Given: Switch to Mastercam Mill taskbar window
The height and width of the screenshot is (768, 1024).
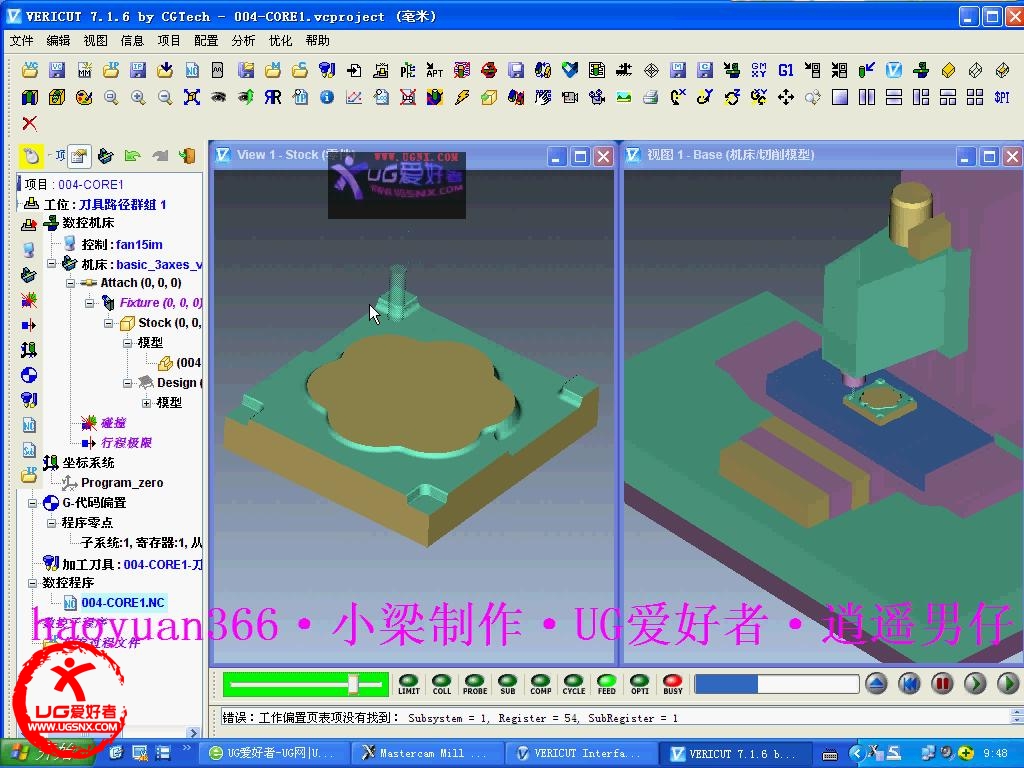Looking at the screenshot, I should coord(426,753).
